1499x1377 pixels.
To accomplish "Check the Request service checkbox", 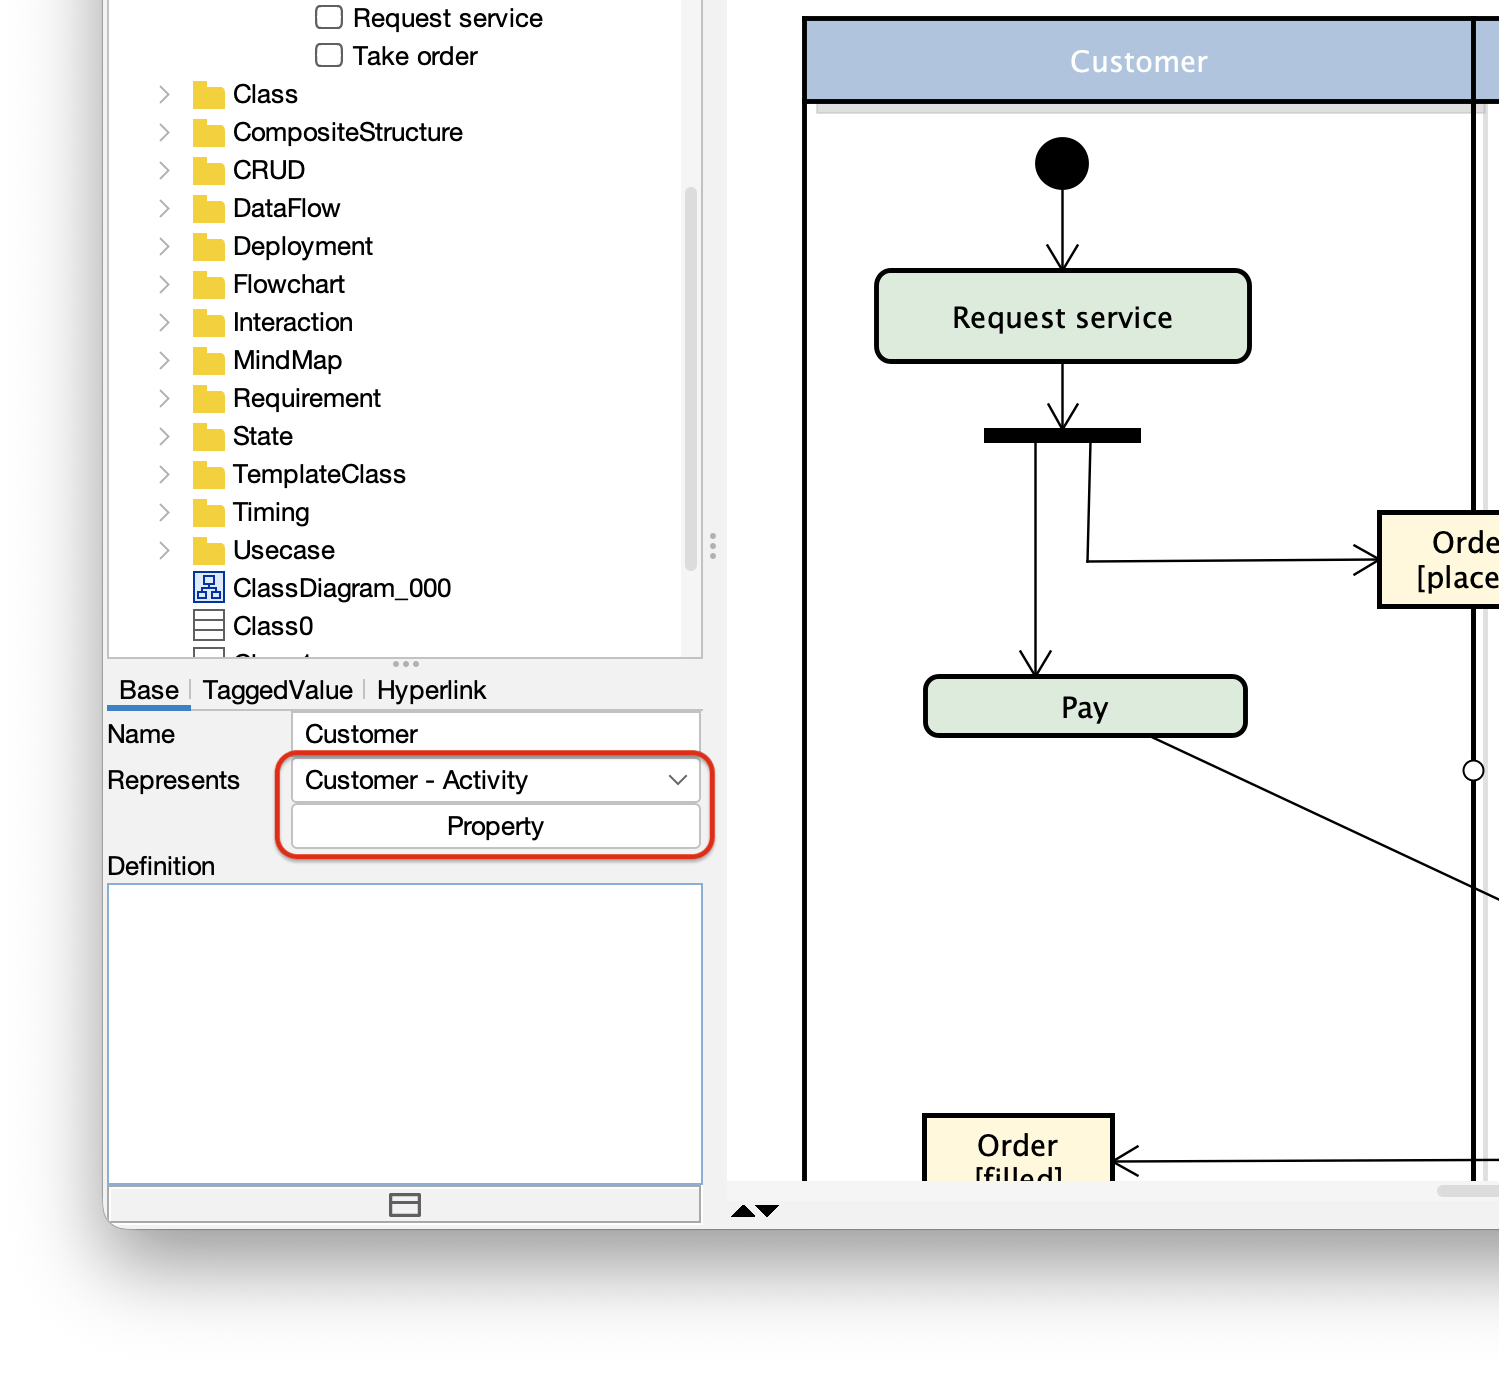I will point(328,17).
